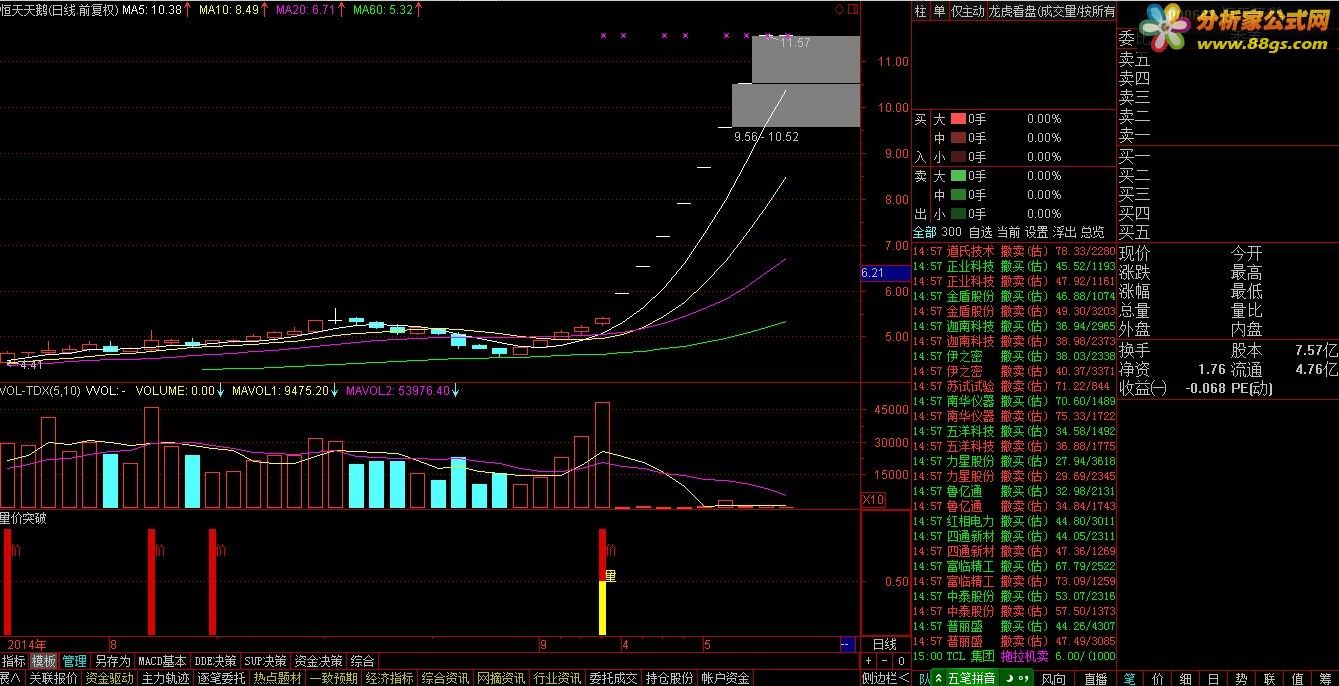Open 龙虎看盘 filter dropdown header

(x=1051, y=12)
